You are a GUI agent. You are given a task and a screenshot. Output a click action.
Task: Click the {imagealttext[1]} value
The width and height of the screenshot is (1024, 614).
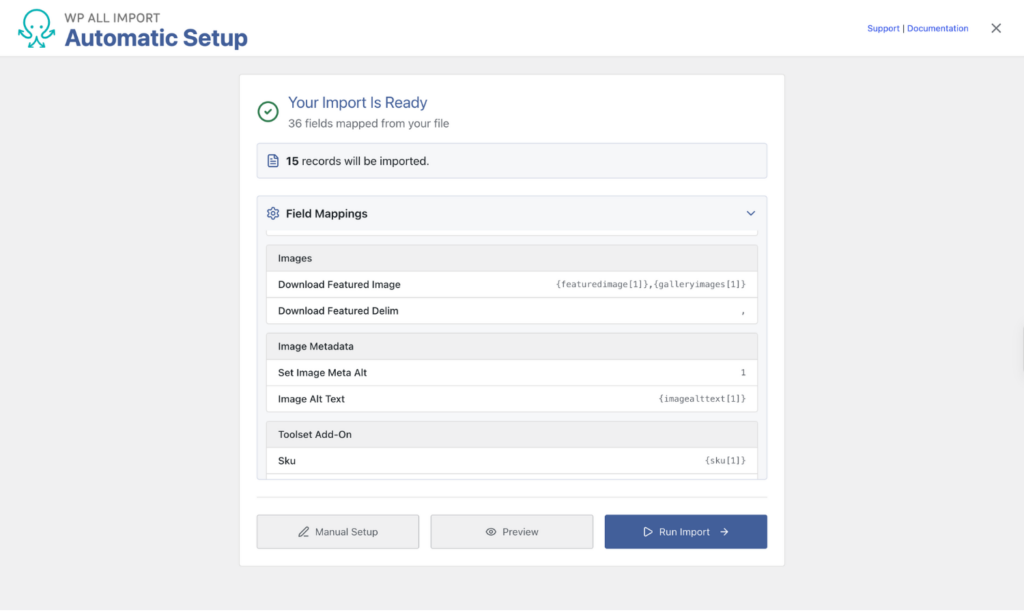pos(702,398)
